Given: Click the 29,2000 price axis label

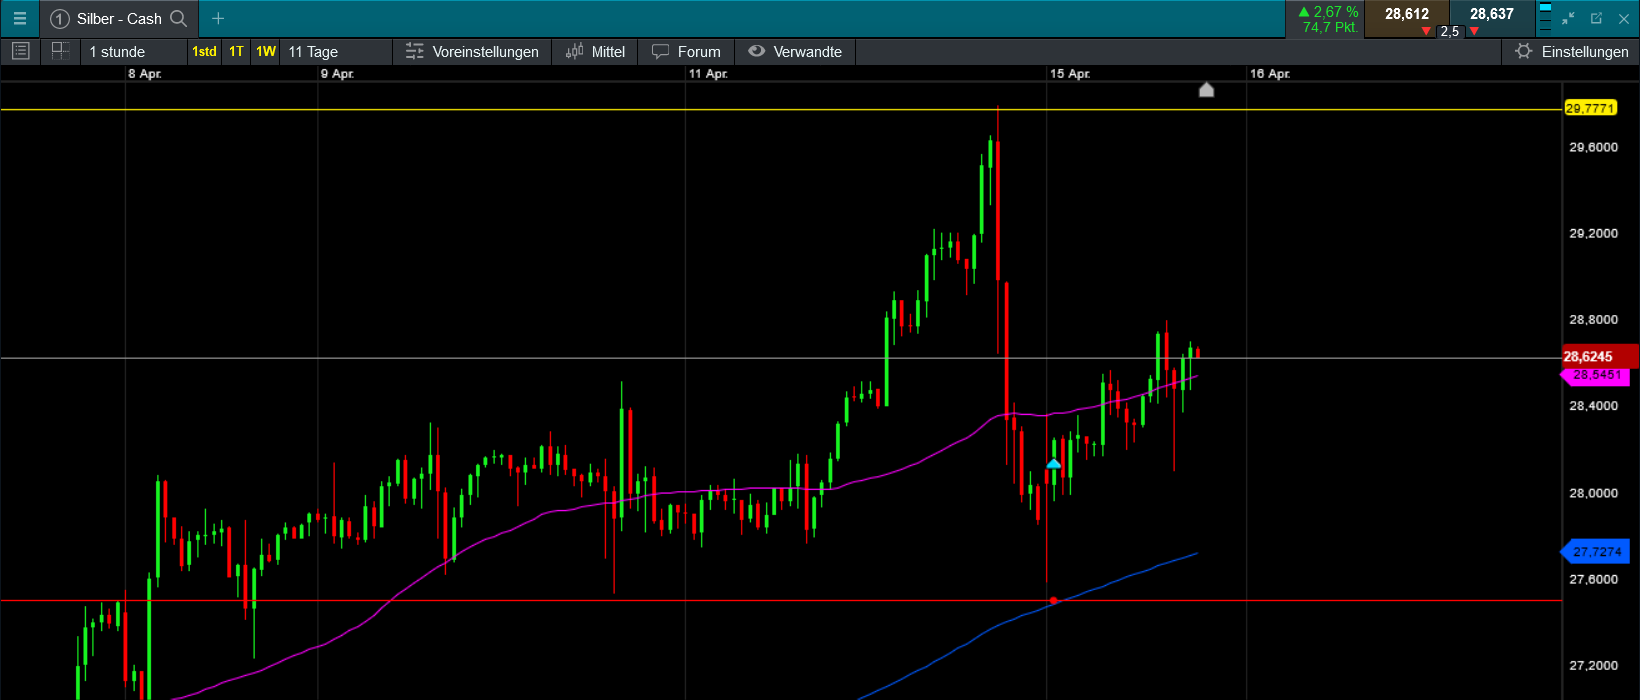Looking at the screenshot, I should 1593,233.
